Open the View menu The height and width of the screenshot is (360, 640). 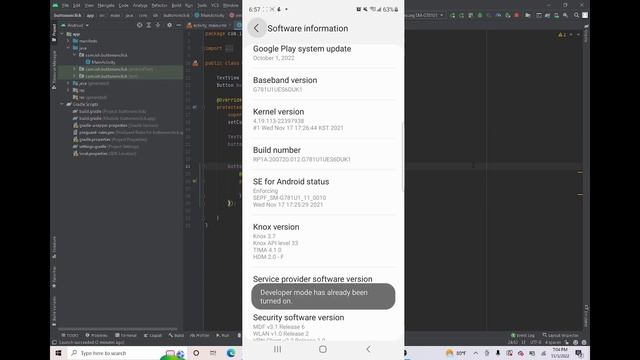pyautogui.click(x=89, y=5)
